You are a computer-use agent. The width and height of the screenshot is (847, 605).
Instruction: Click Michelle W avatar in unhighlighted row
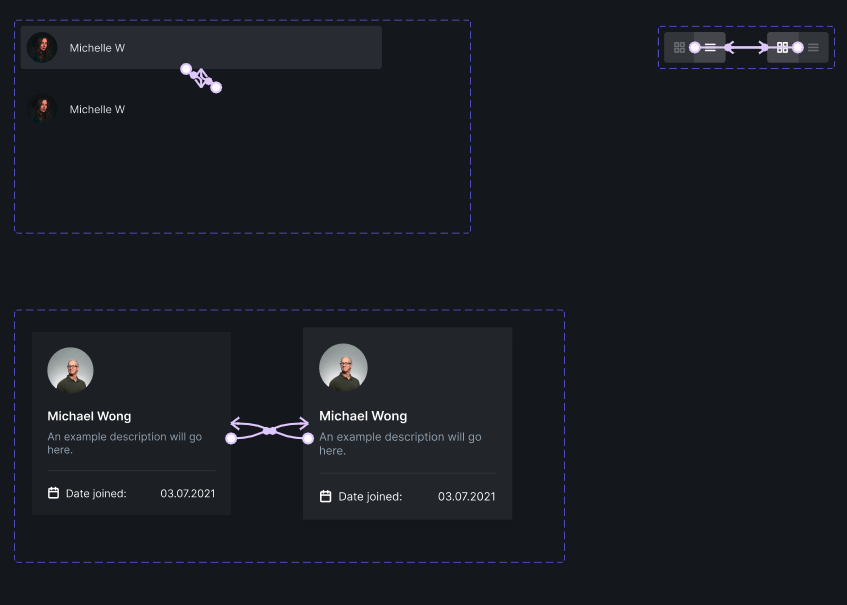click(x=42, y=109)
